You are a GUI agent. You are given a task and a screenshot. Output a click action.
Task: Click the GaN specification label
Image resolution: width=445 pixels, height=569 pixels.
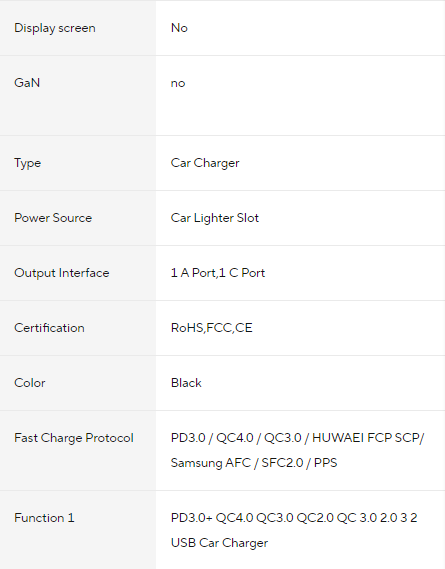point(27,83)
